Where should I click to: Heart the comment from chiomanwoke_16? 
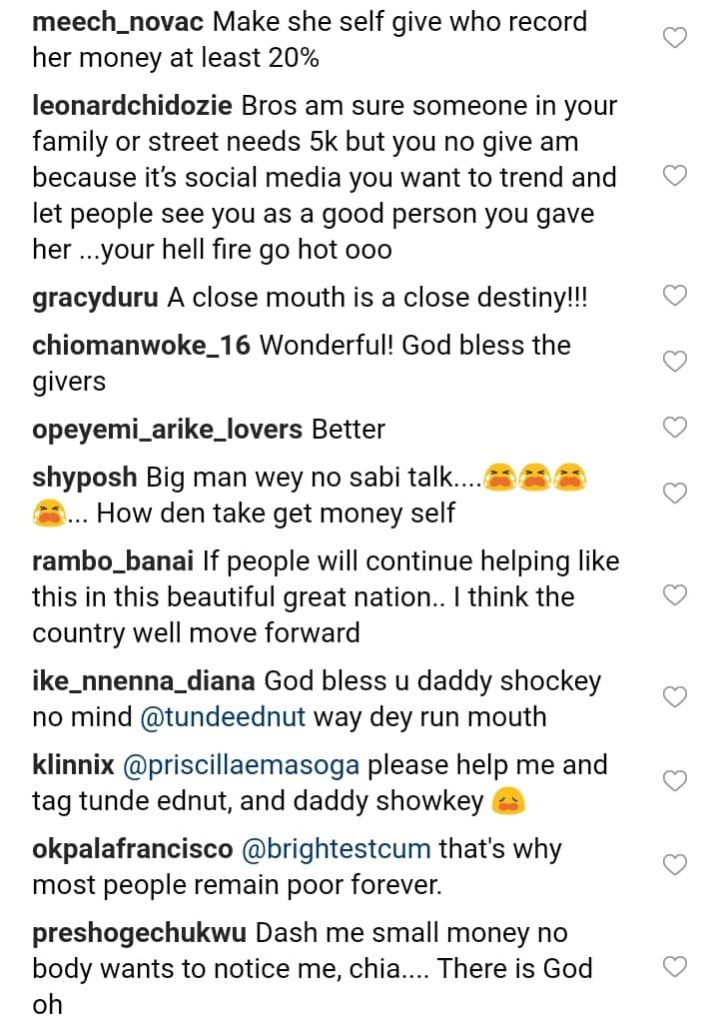(x=675, y=361)
